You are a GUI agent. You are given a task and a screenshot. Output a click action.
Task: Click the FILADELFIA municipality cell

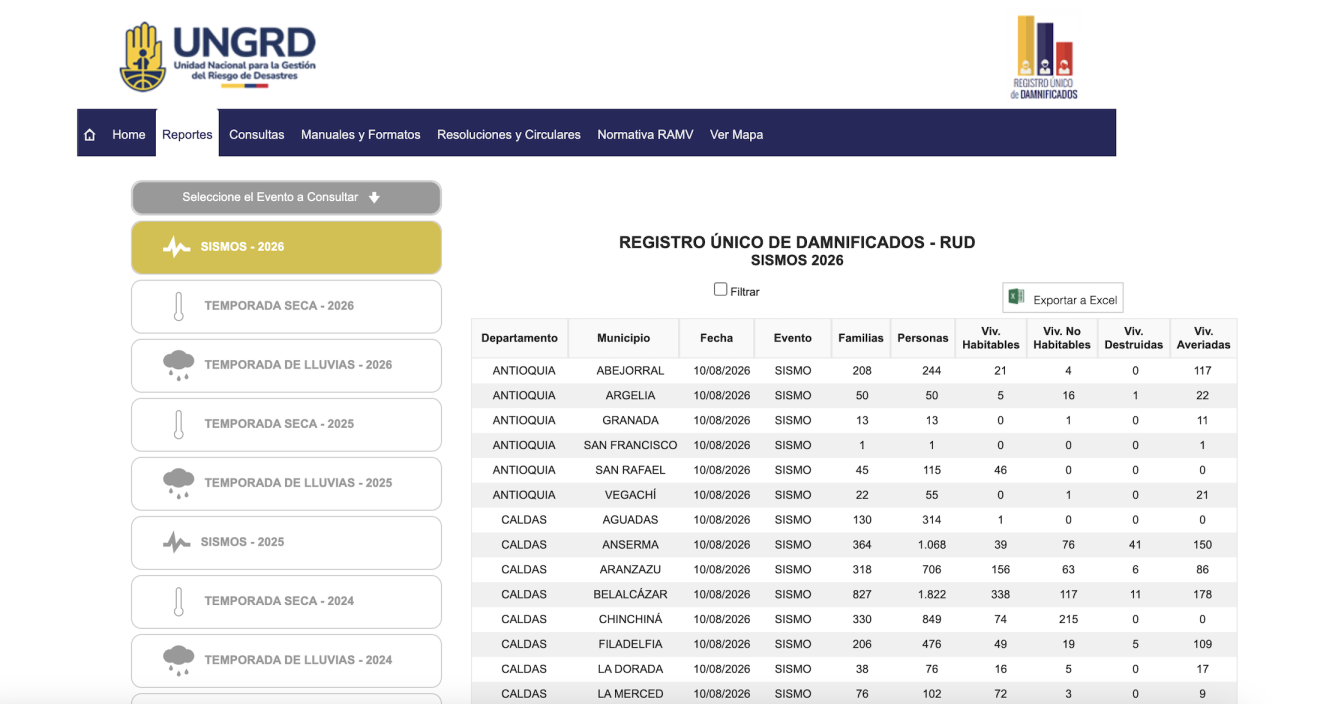(x=630, y=644)
